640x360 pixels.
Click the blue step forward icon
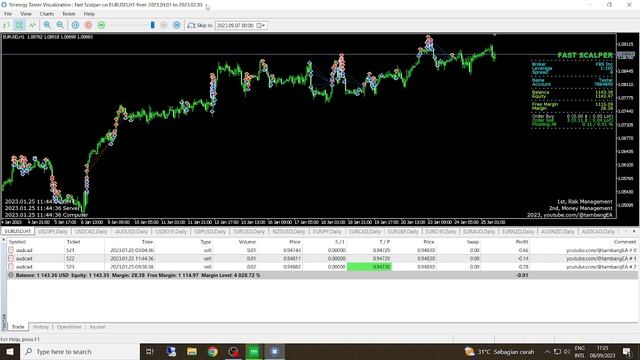point(177,25)
